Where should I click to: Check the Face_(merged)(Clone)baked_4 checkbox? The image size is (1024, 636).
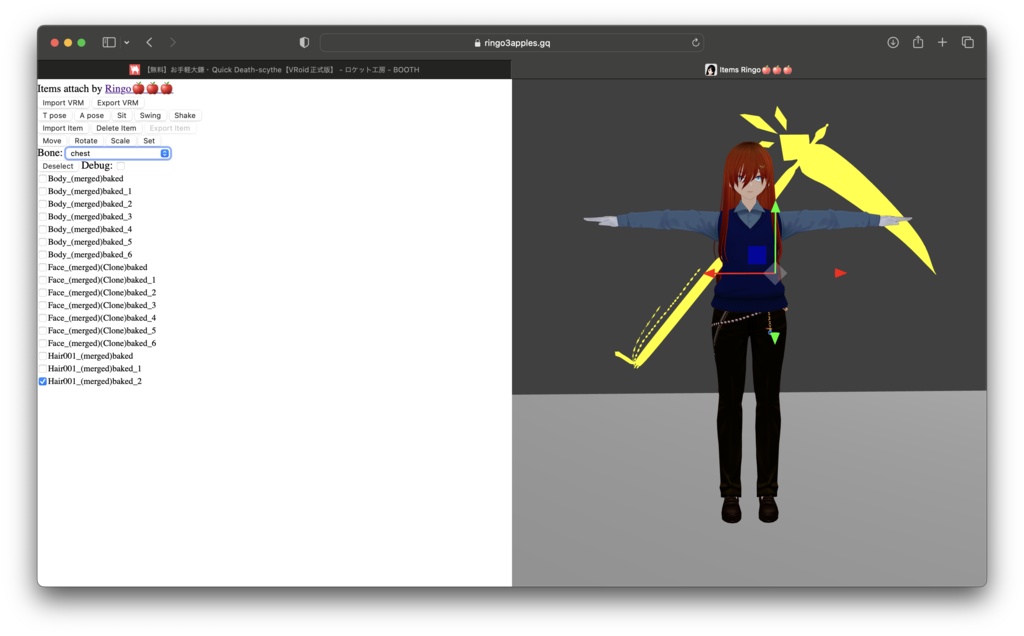click(42, 318)
